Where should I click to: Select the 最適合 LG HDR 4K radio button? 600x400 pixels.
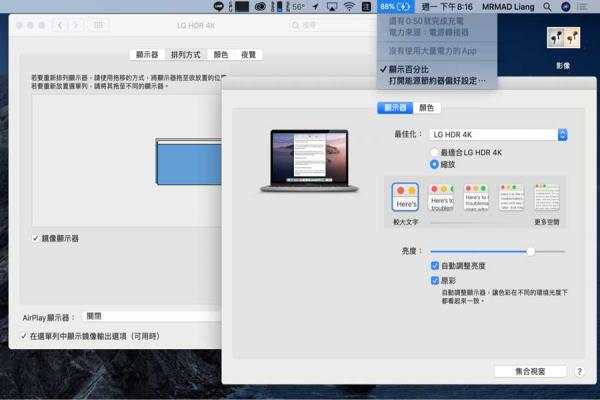click(434, 152)
